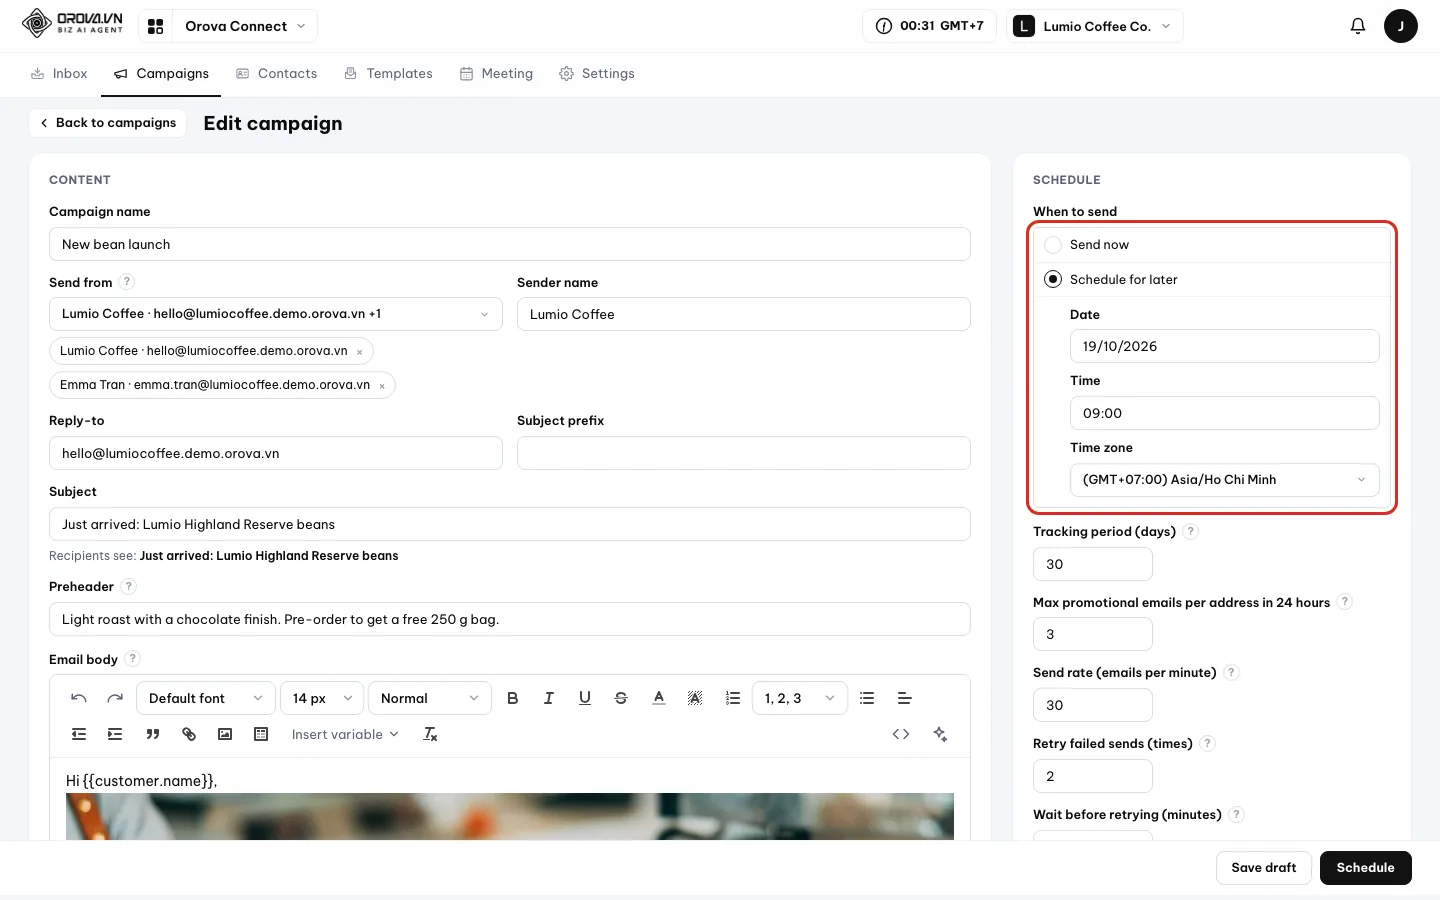
Task: Insert an image into email body
Action: coord(225,734)
